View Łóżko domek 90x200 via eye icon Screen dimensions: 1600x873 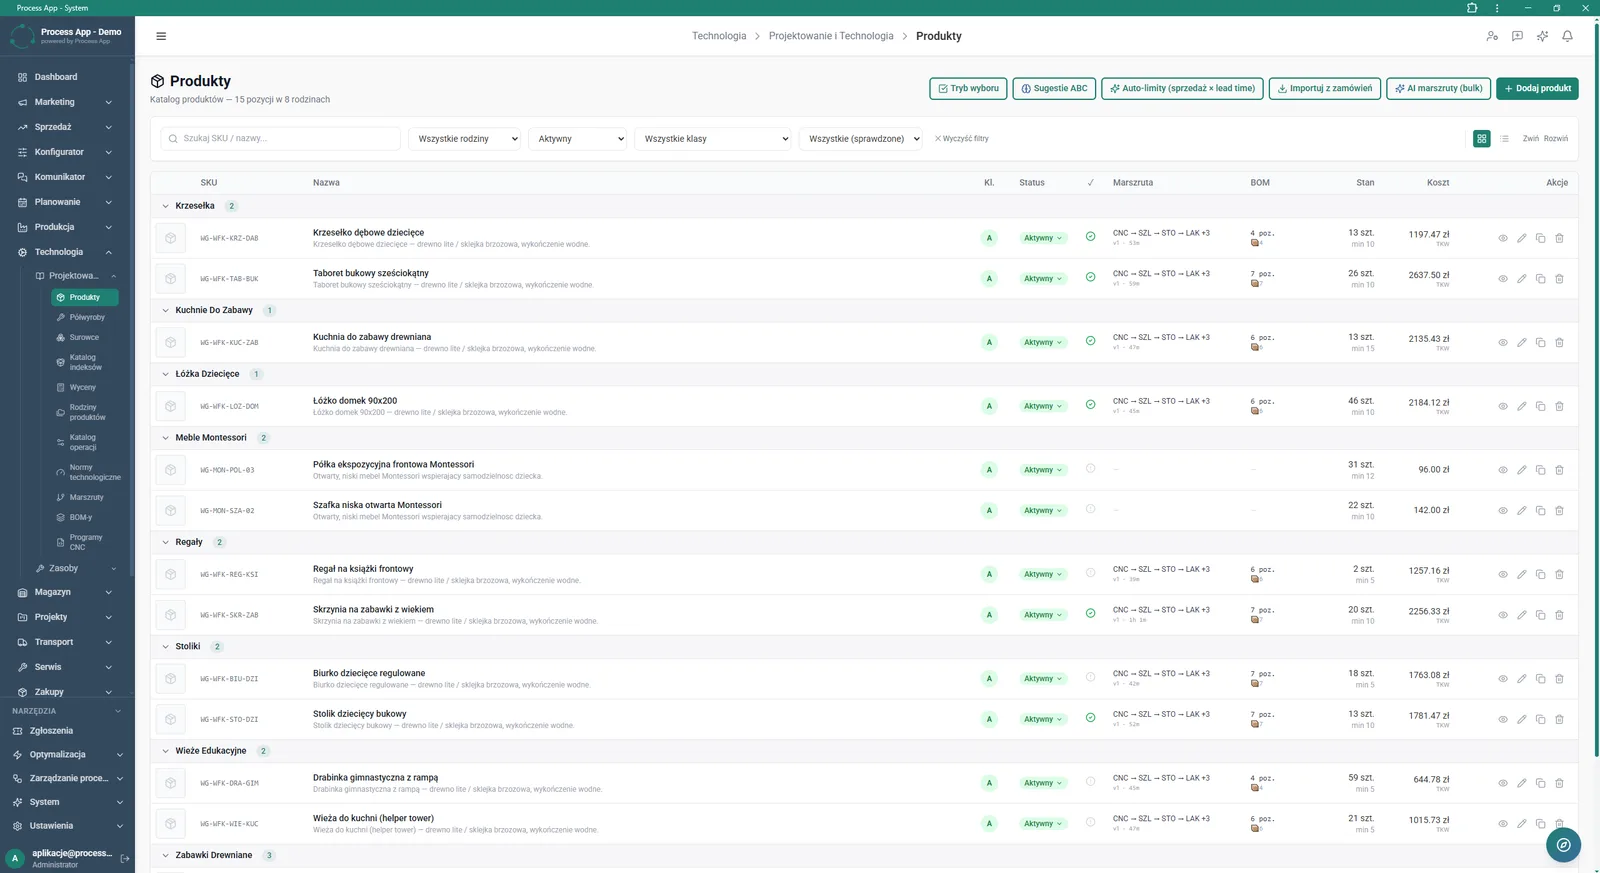1503,406
